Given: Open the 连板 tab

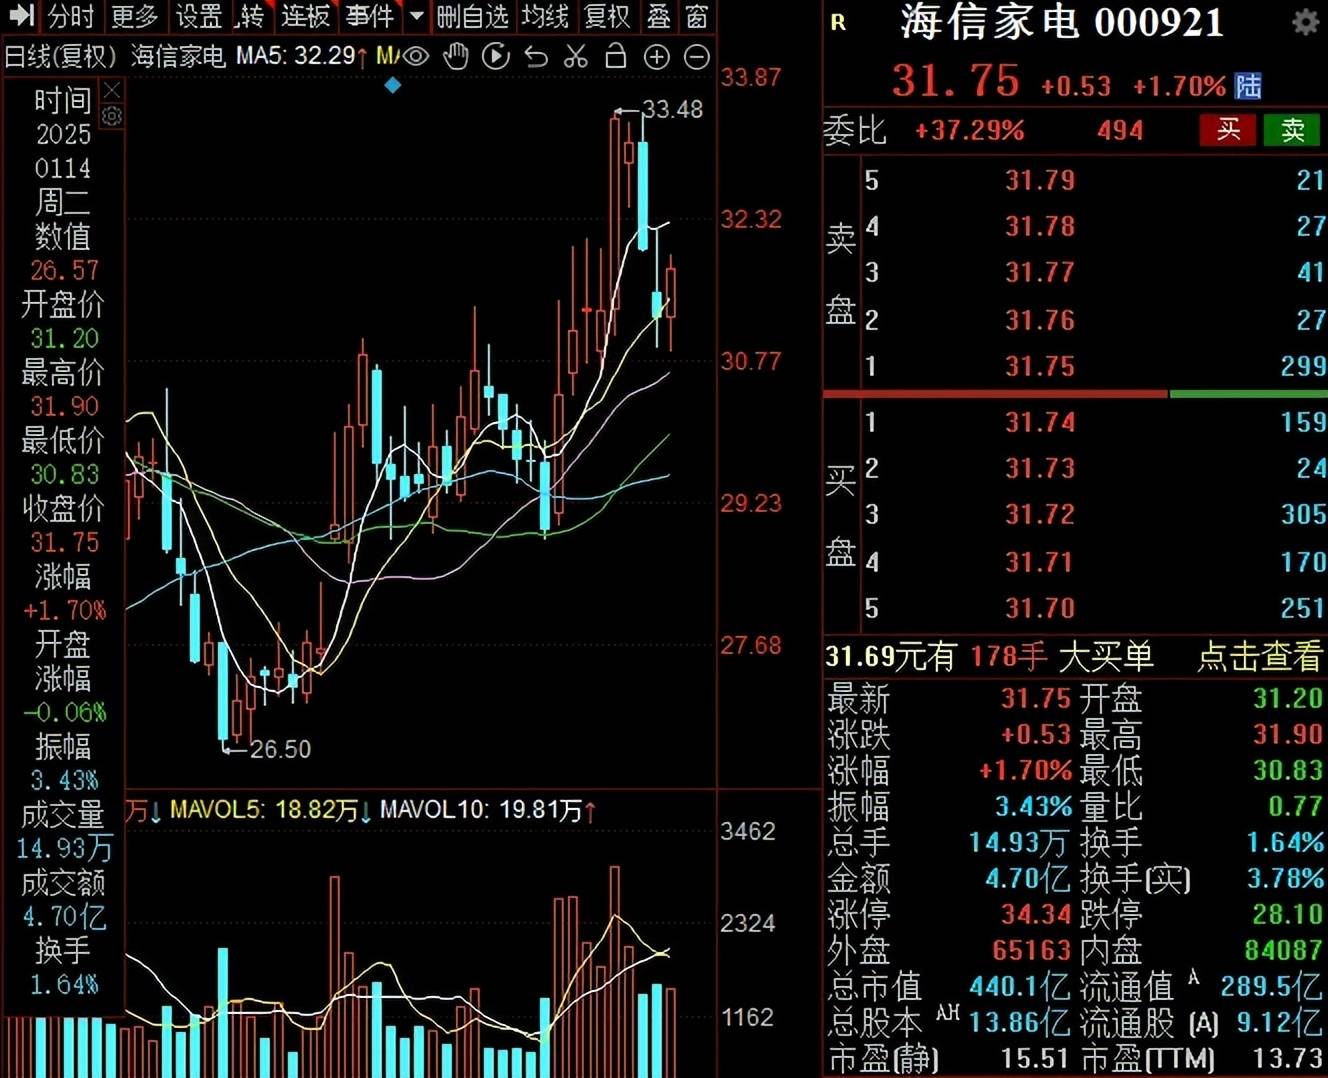Looking at the screenshot, I should pyautogui.click(x=305, y=16).
